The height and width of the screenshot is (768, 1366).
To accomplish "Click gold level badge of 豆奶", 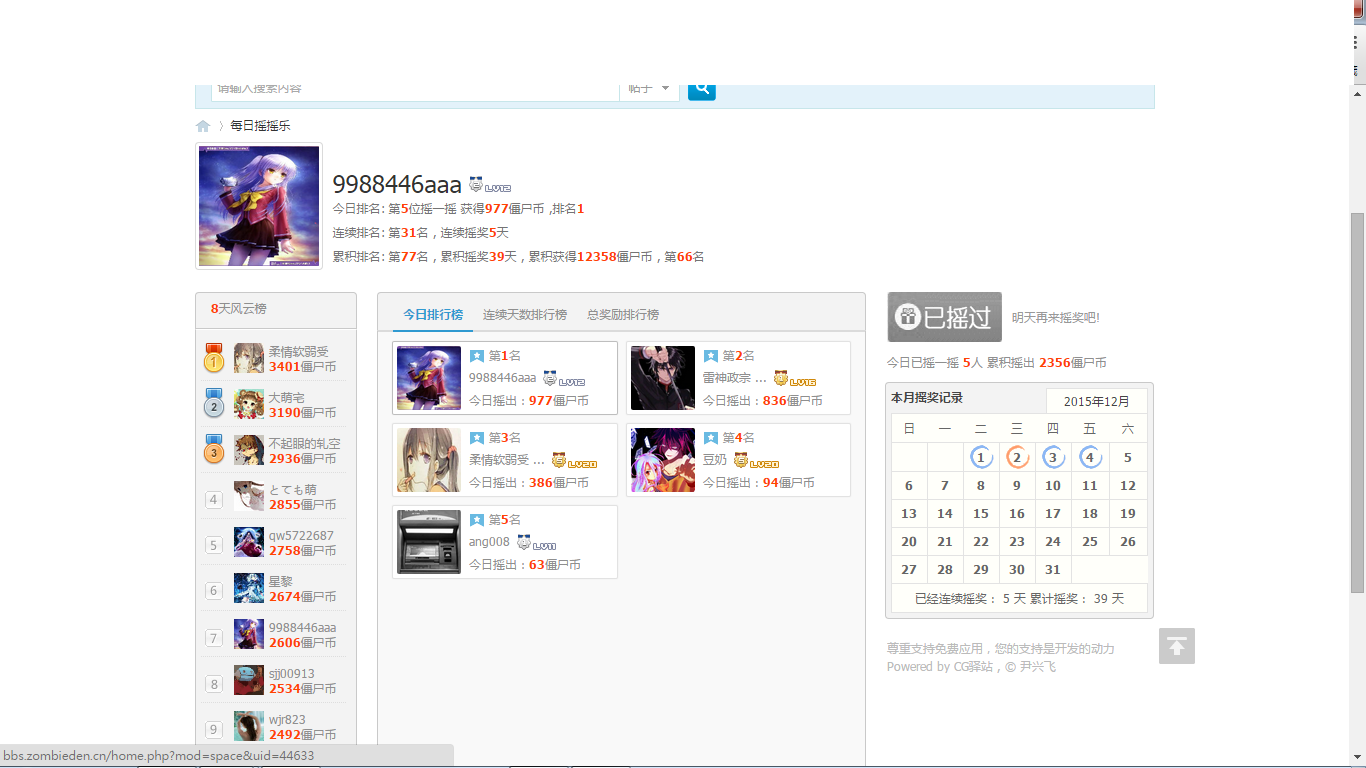I will point(756,461).
